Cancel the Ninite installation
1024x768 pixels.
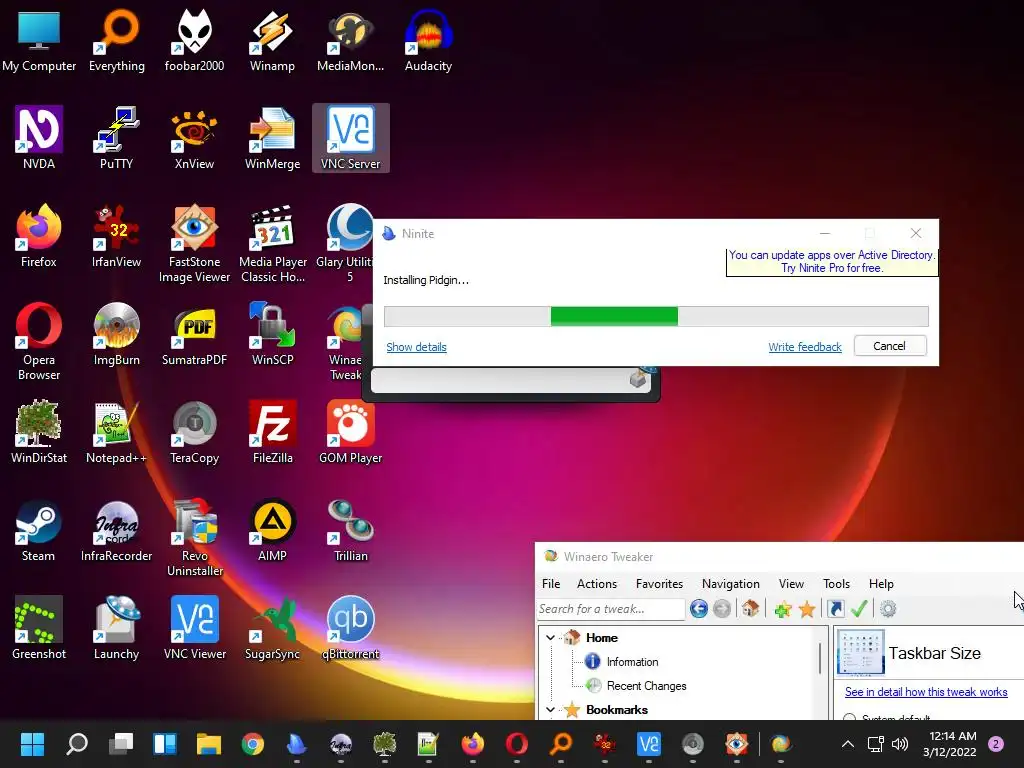click(x=889, y=346)
